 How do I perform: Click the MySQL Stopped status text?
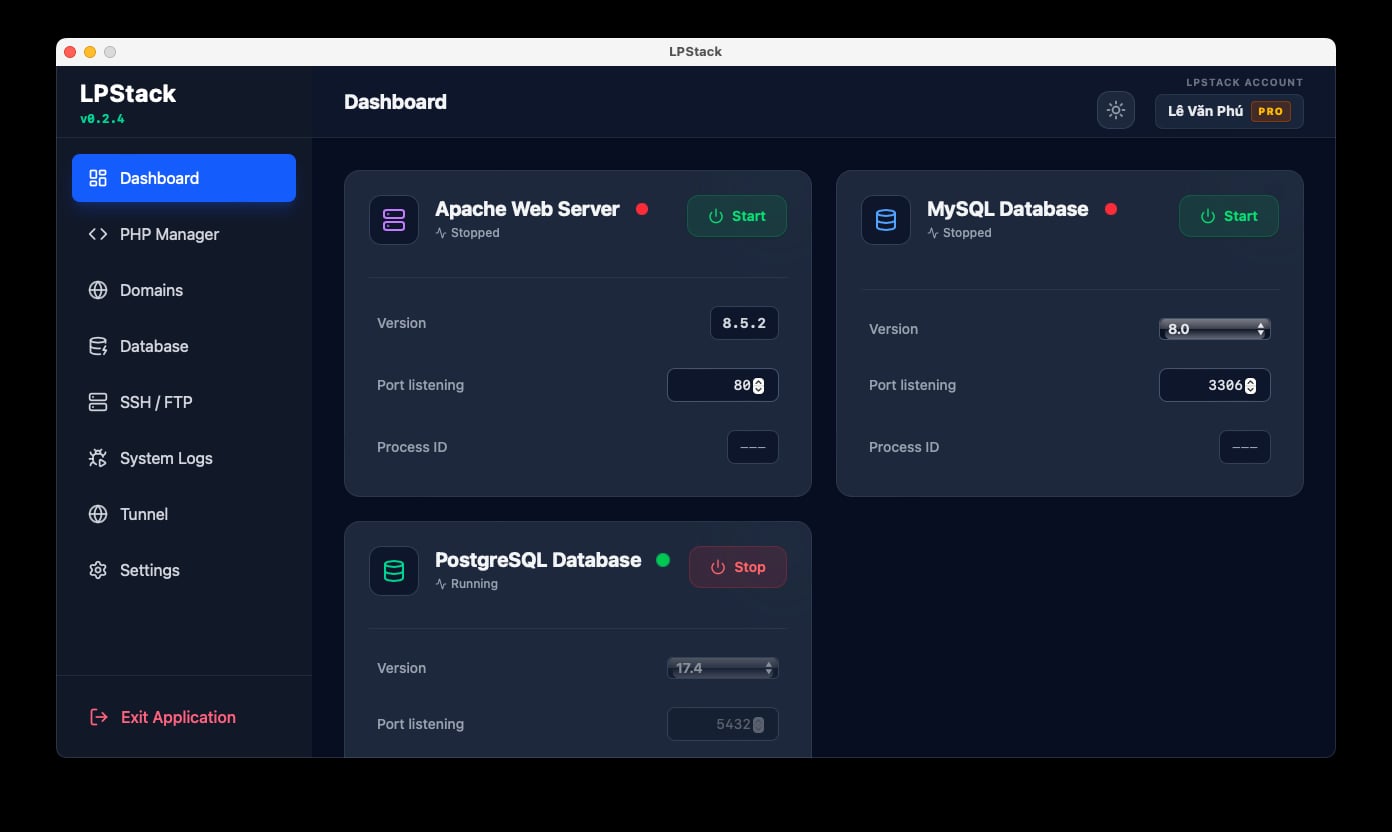[x=967, y=233]
